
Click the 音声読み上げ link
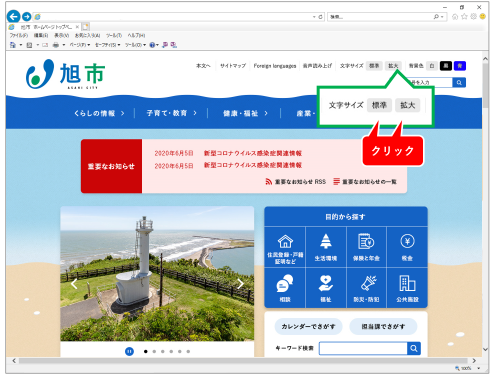tap(317, 66)
